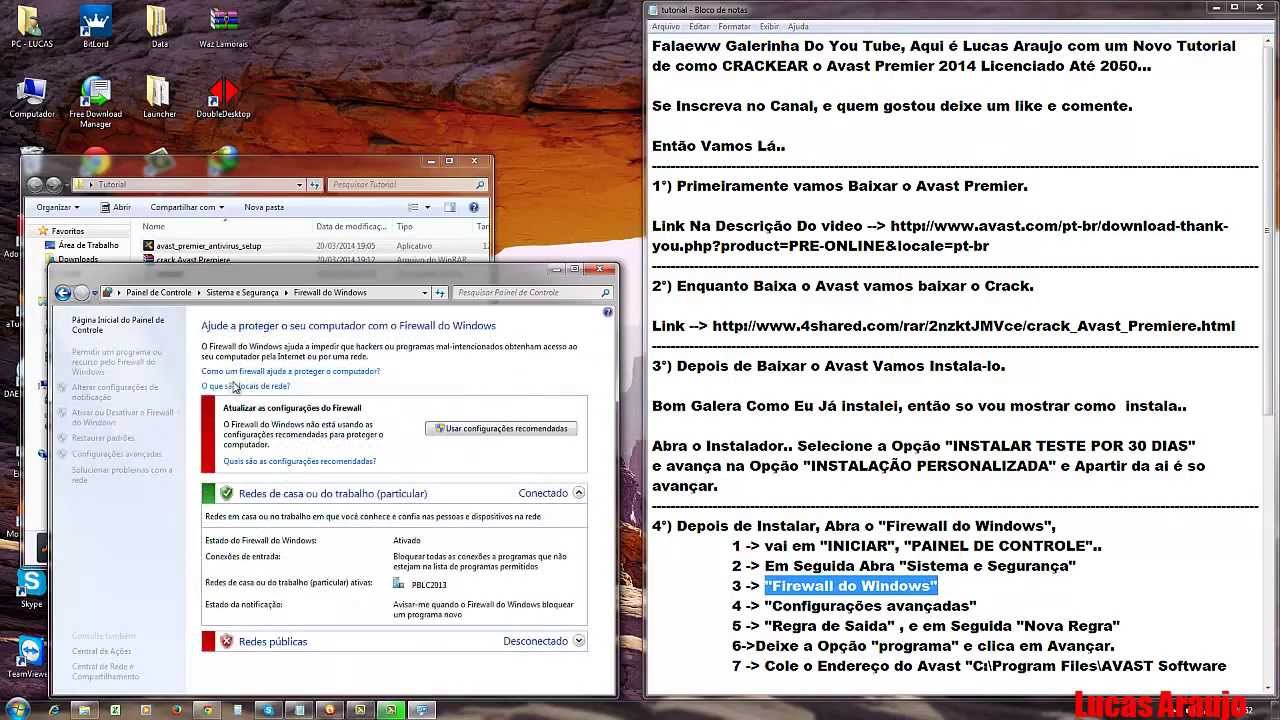Click Nova pasta in Tutorial Explorer
The width and height of the screenshot is (1280, 720).
(x=264, y=207)
